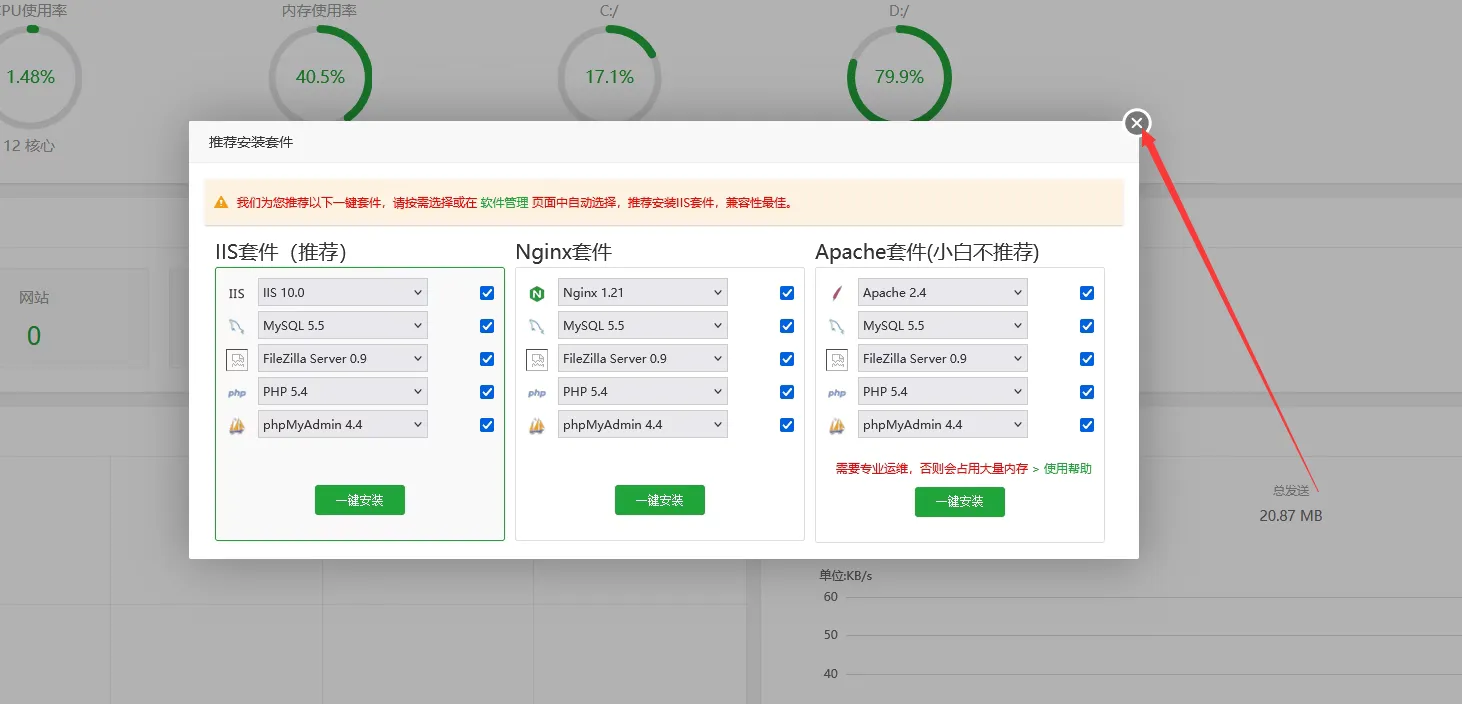This screenshot has height=704, width=1462.
Task: Uncheck Nginx 1.21 checkbox
Action: pyautogui.click(x=787, y=293)
